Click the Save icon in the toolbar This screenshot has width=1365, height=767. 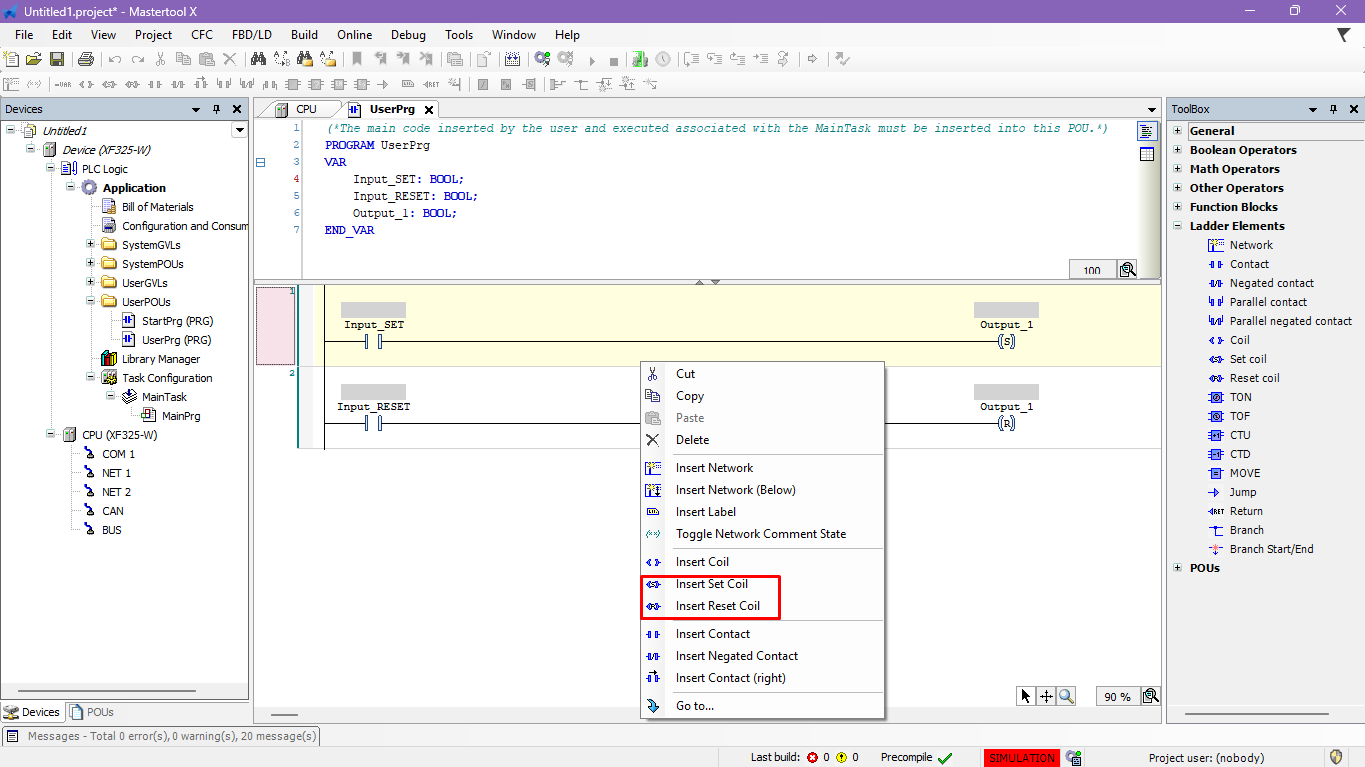click(57, 60)
